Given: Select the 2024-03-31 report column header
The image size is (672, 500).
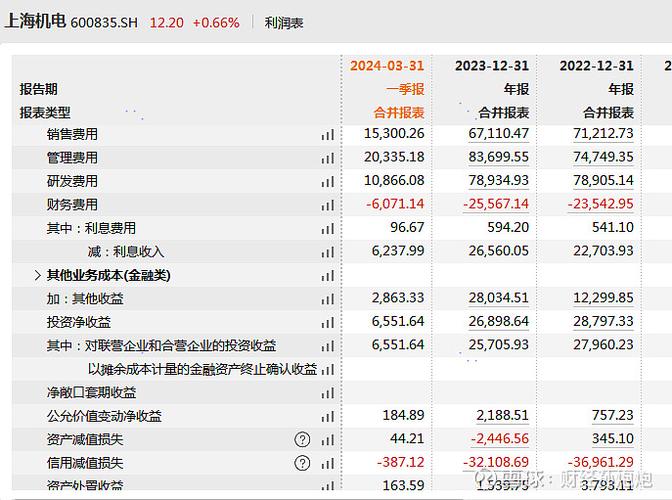Looking at the screenshot, I should point(387,66).
